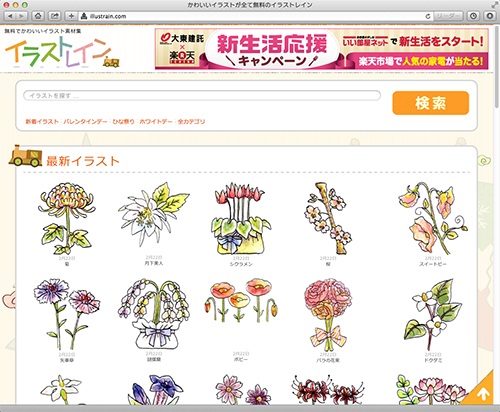Open the 矢車草 cornflower illustration
The height and width of the screenshot is (412, 500).
[67, 314]
